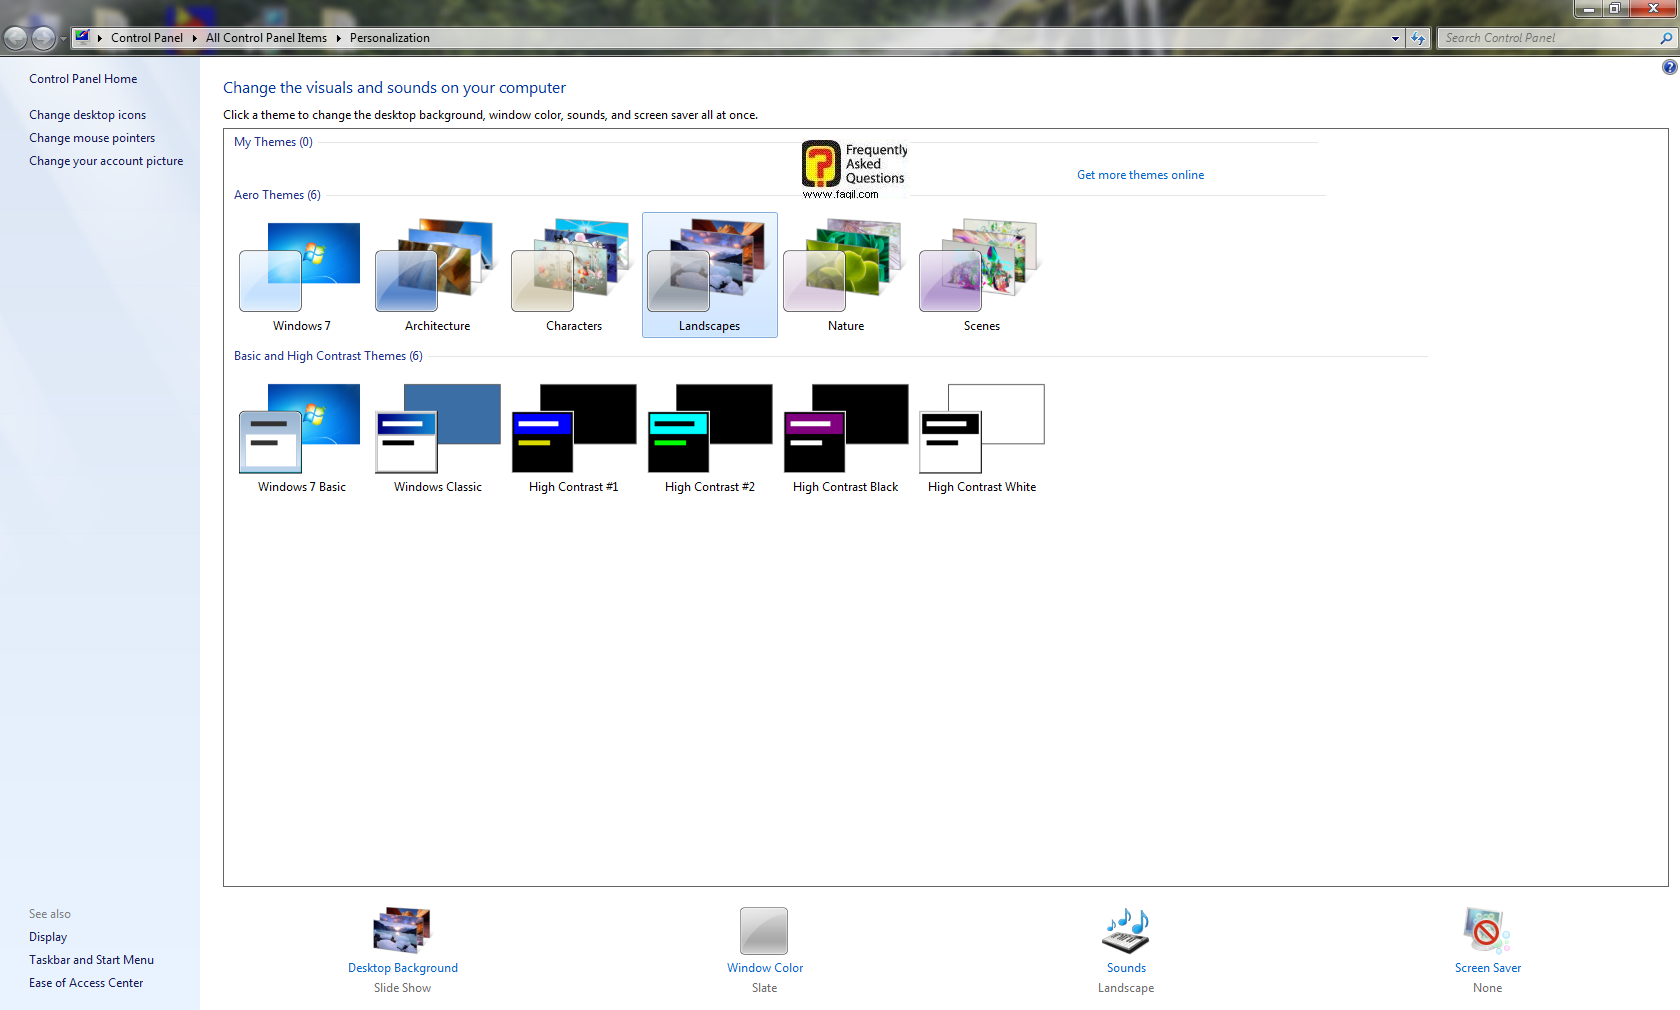Open Taskbar and Start Menu link
This screenshot has height=1010, width=1680.
(x=91, y=960)
